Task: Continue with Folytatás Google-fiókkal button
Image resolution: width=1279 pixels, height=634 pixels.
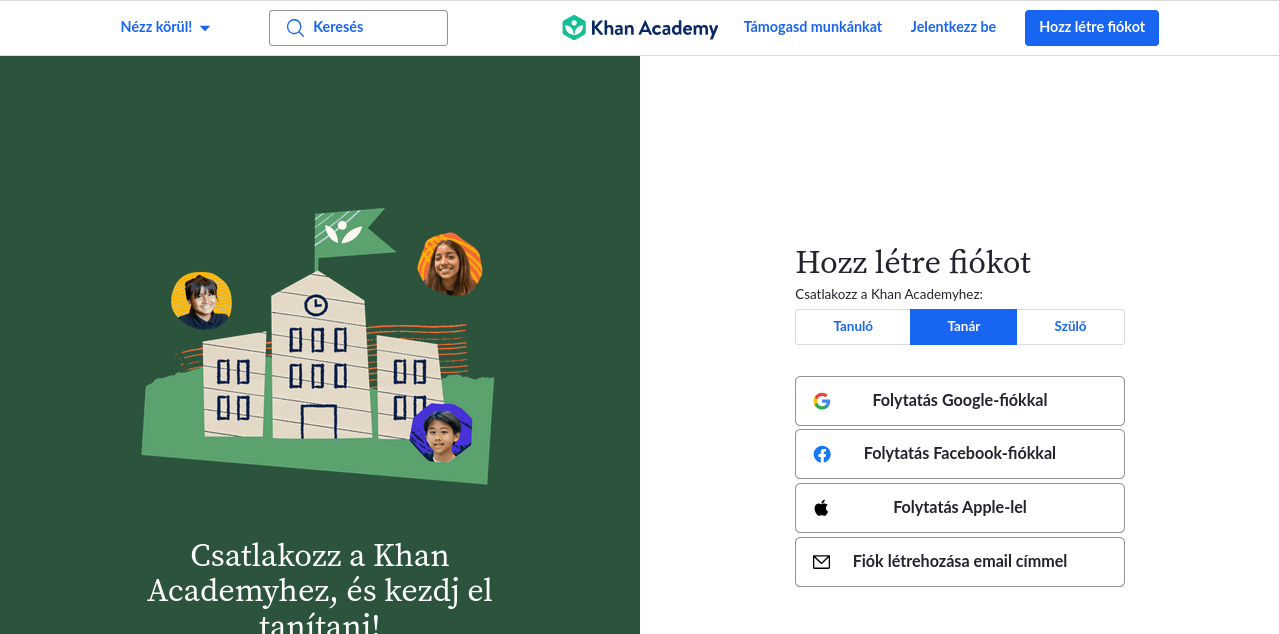Action: pyautogui.click(x=960, y=401)
